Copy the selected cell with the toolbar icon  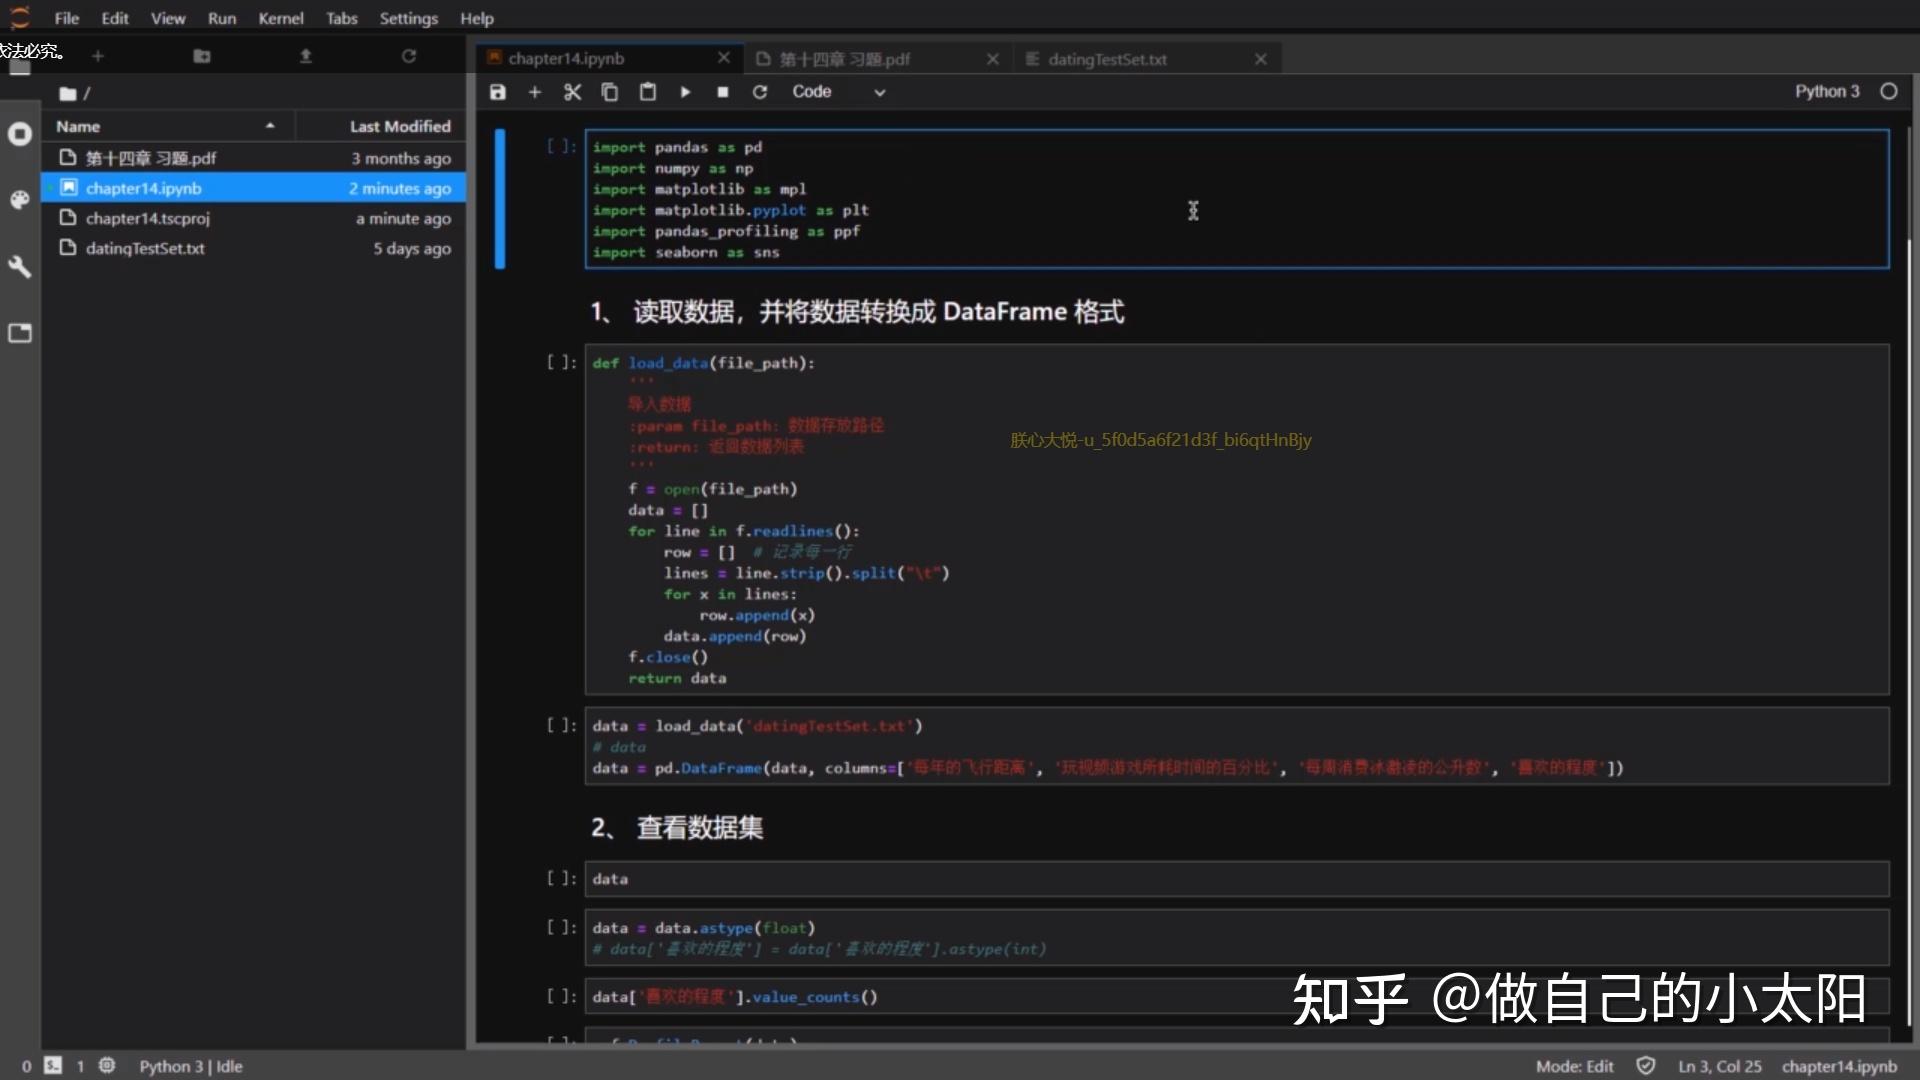(609, 92)
